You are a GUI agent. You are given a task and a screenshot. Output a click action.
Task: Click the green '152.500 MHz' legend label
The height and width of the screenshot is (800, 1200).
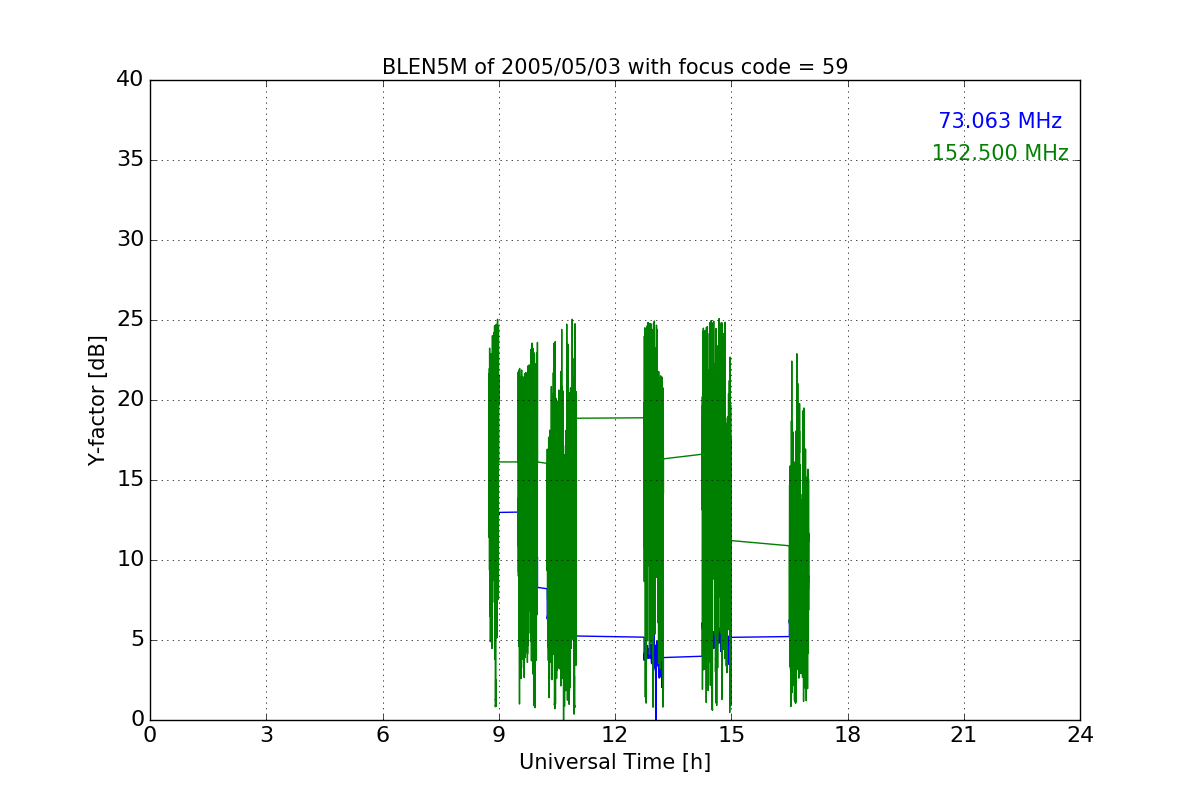pyautogui.click(x=1000, y=153)
